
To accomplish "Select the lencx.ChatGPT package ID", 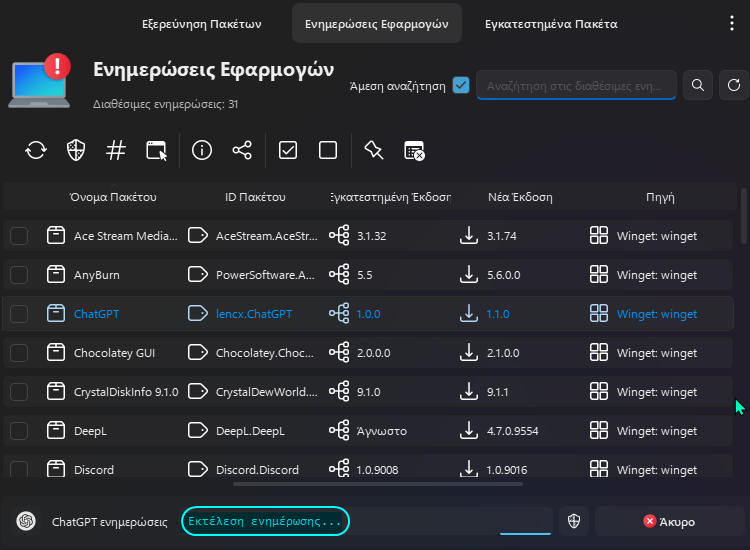I will click(x=254, y=314).
